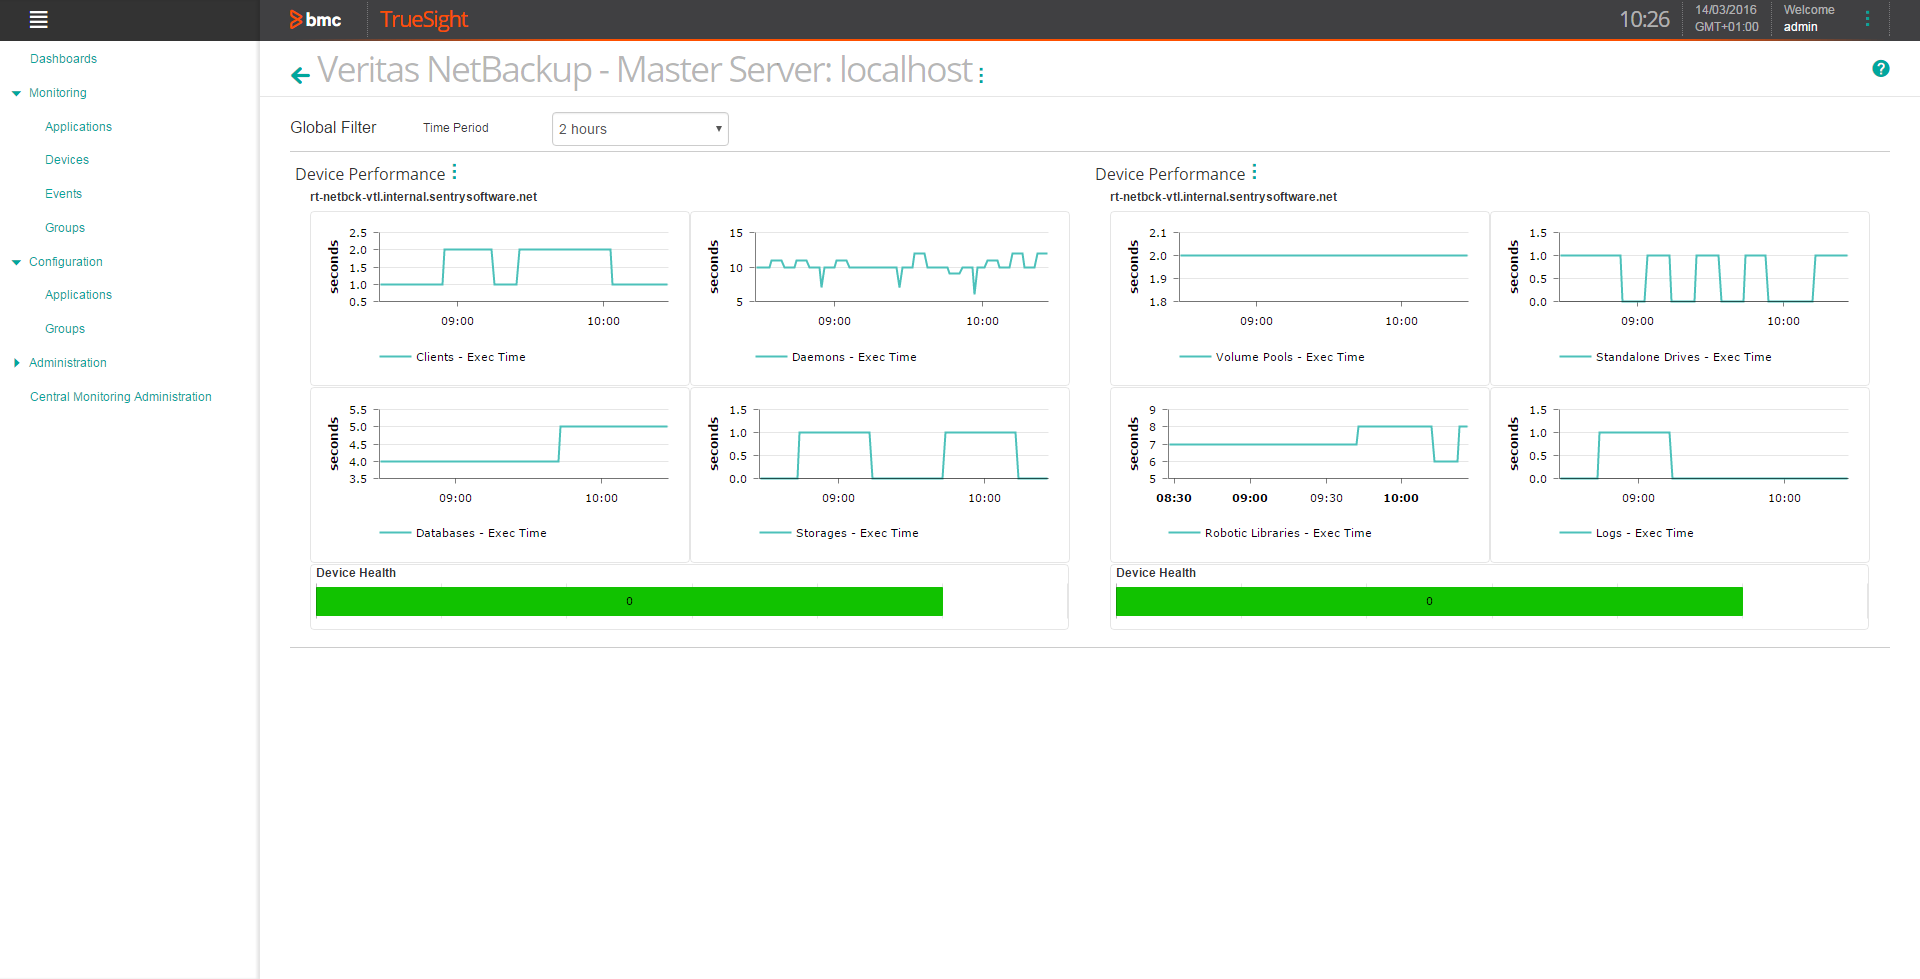Screen dimensions: 1920x979
Task: Toggle the Daemons - Exec Time legend
Action: (836, 357)
